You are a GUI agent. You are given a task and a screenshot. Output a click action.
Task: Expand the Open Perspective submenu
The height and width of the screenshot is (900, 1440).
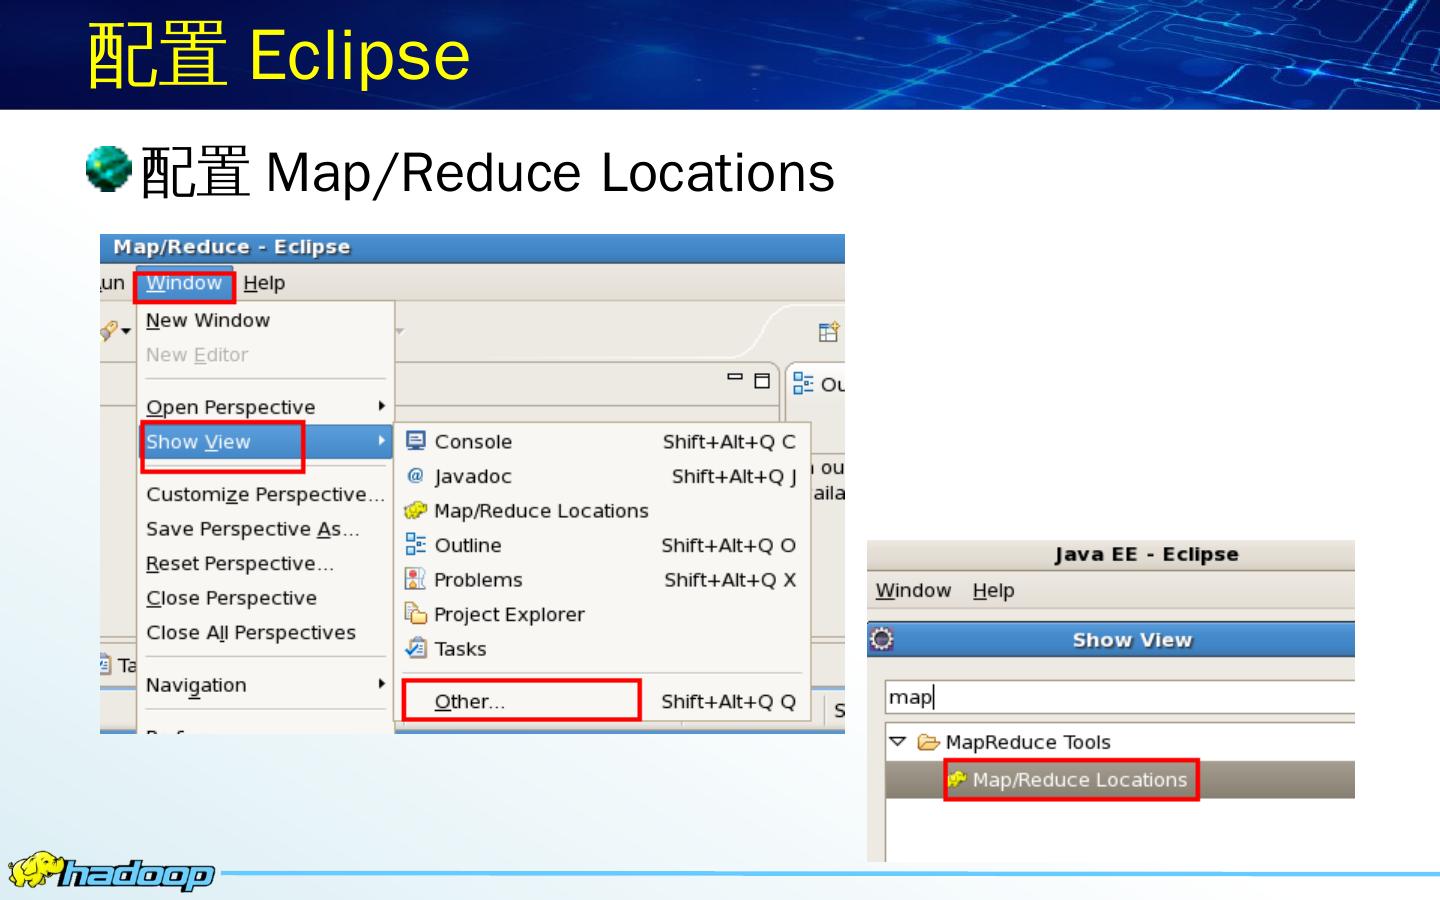tap(265, 407)
